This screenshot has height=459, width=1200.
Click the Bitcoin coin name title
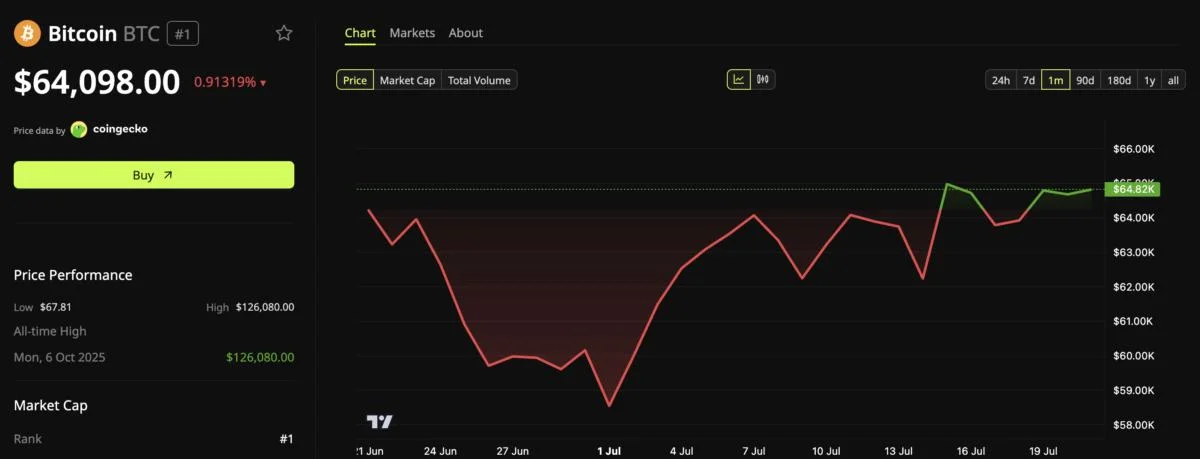point(82,34)
